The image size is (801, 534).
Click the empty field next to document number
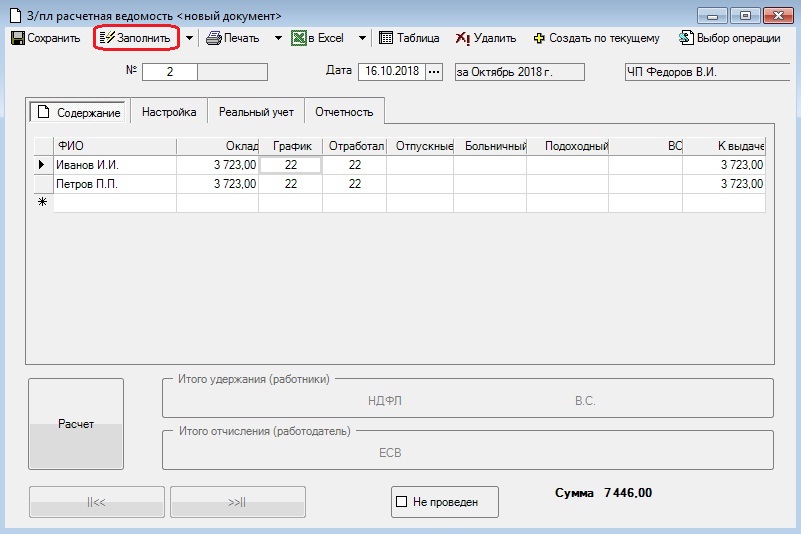232,72
